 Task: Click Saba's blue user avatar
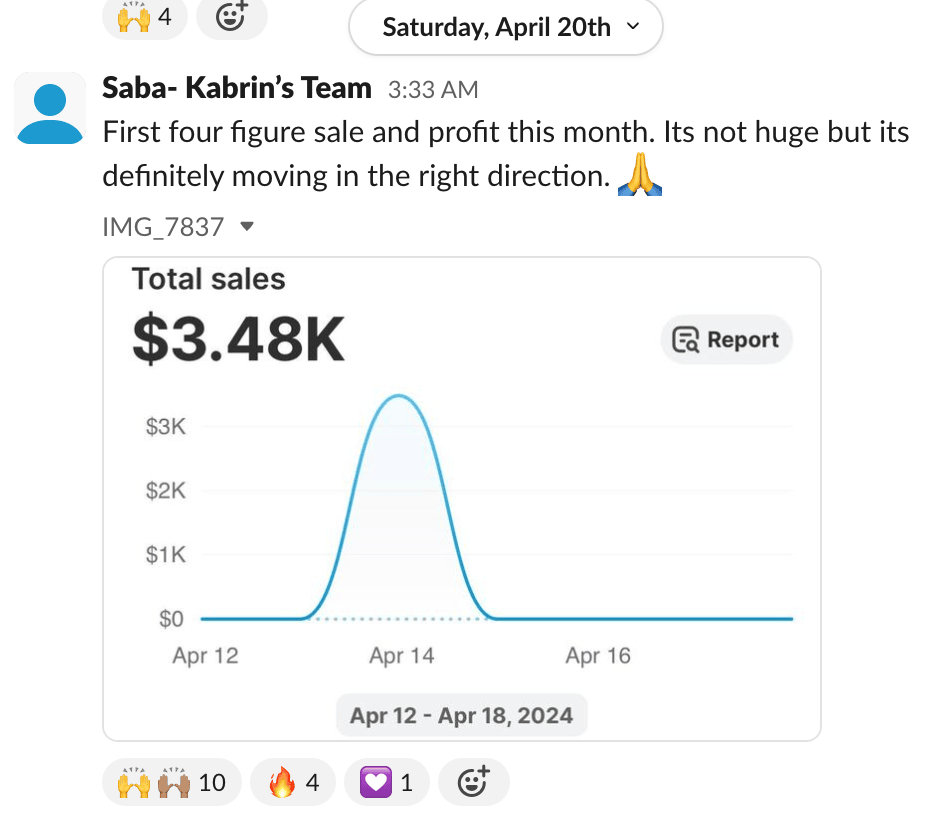pyautogui.click(x=50, y=110)
